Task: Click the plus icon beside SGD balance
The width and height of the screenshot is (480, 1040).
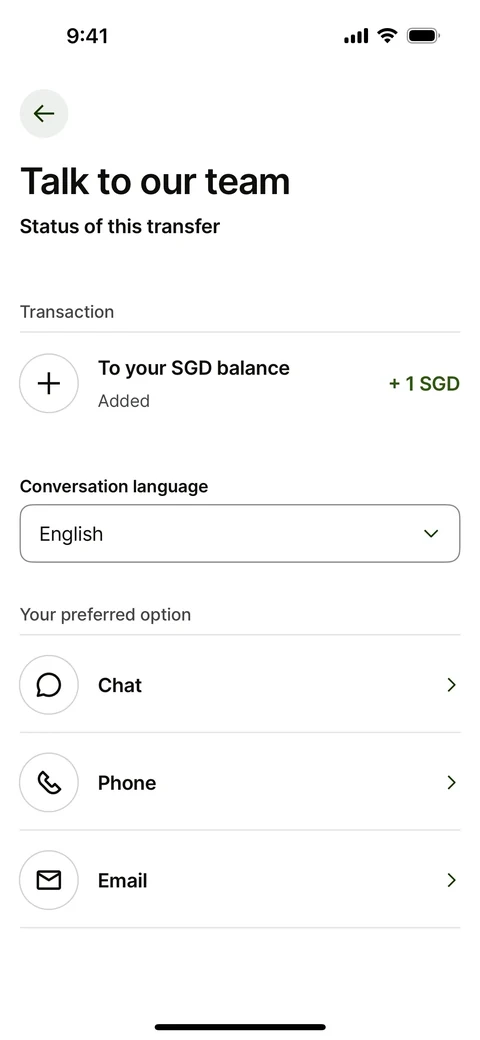Action: coord(49,383)
